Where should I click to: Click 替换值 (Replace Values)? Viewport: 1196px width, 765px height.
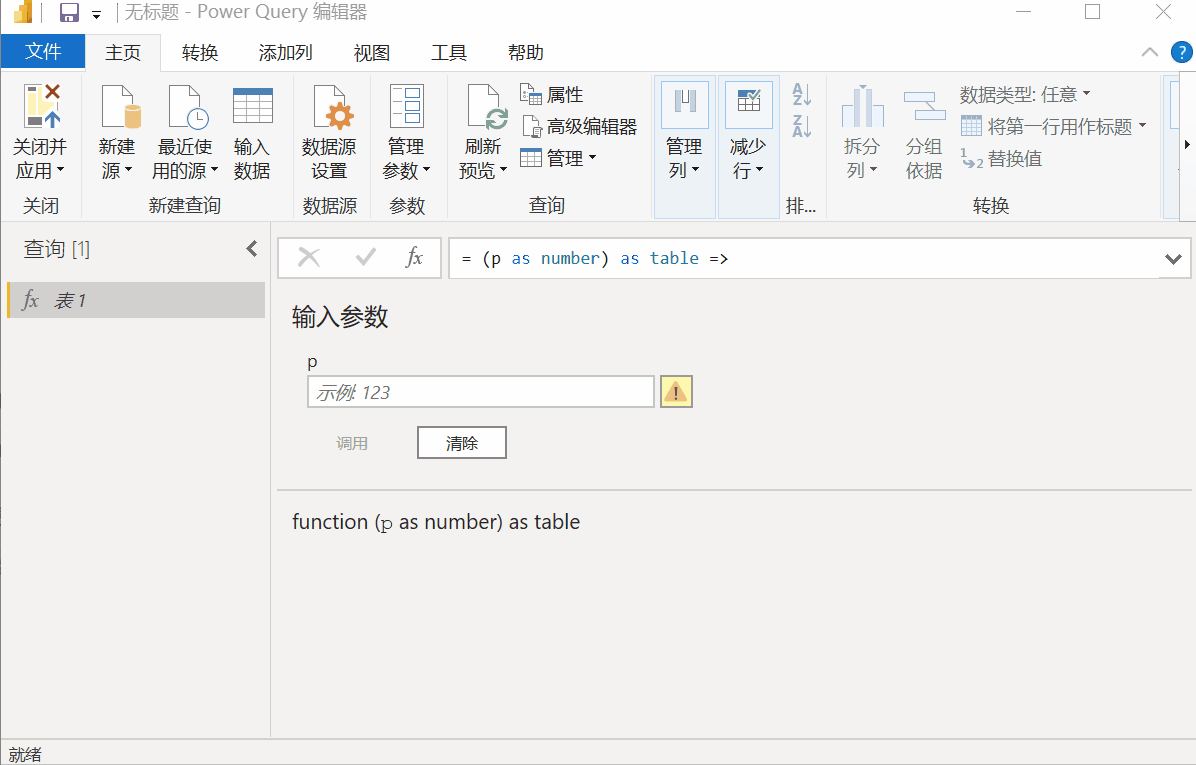(1001, 159)
